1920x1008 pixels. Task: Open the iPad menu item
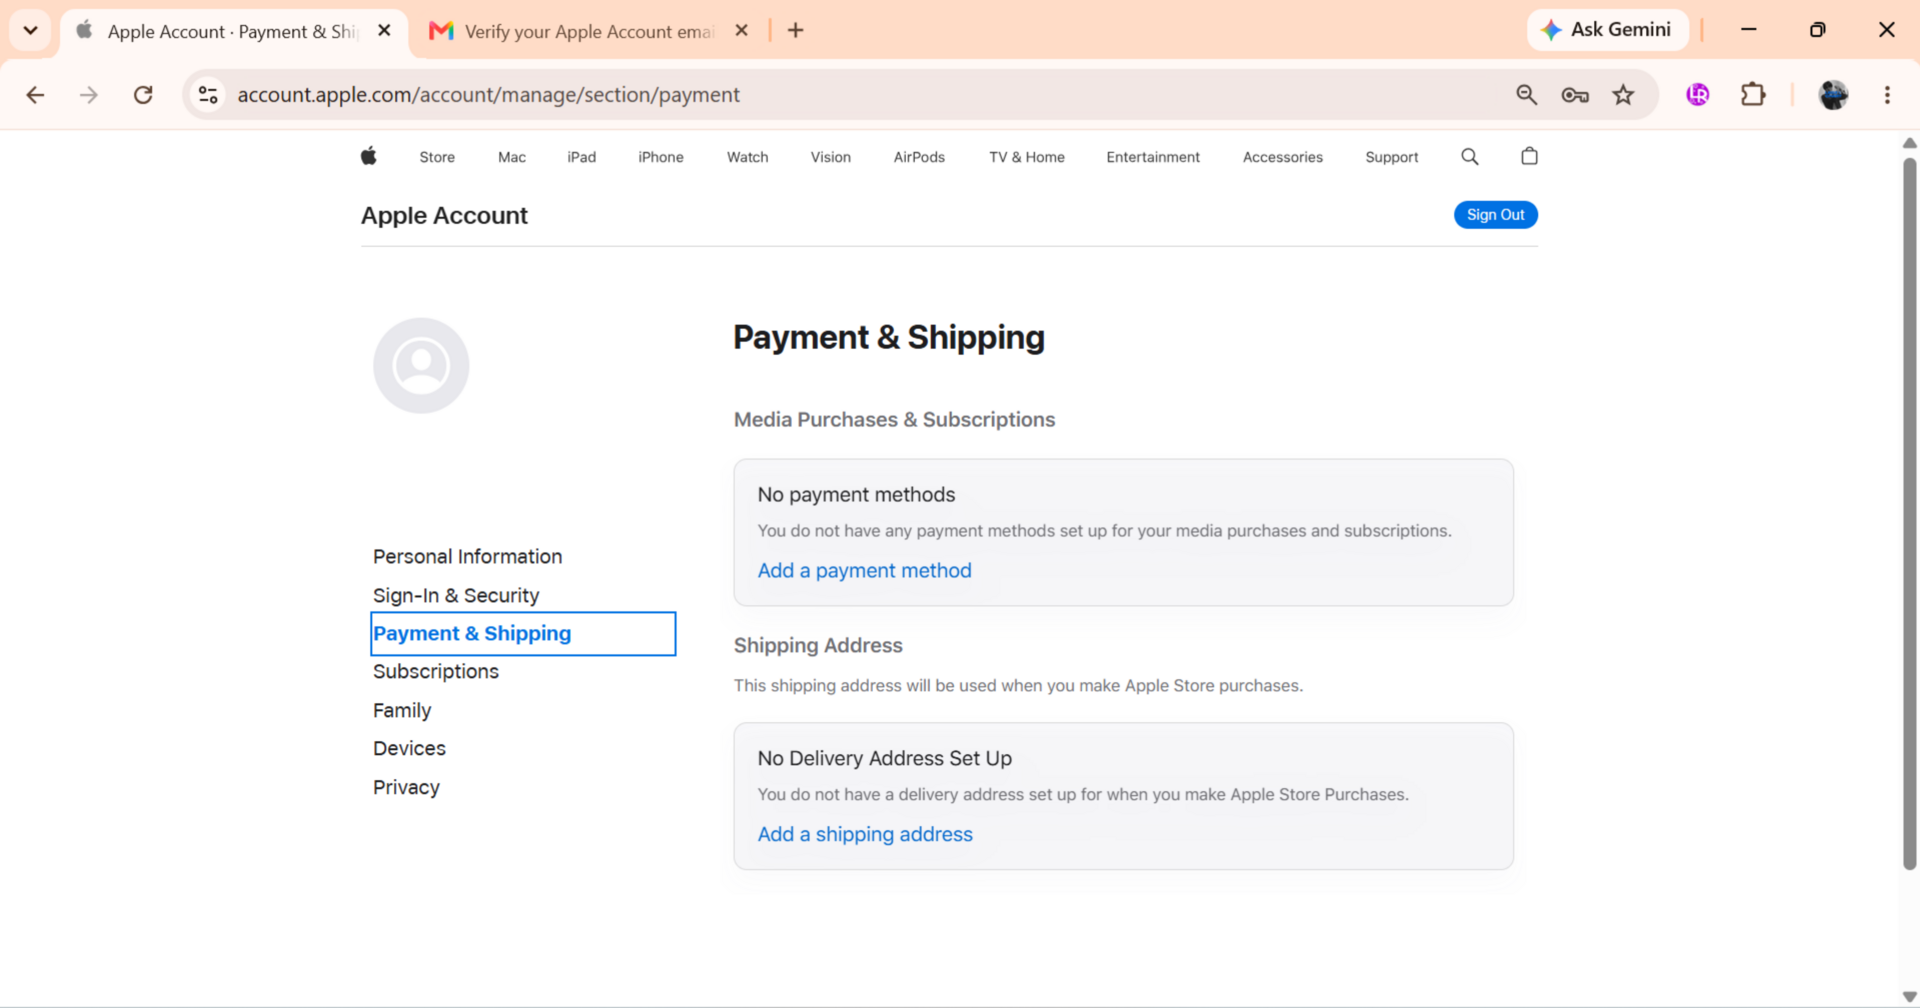point(581,157)
